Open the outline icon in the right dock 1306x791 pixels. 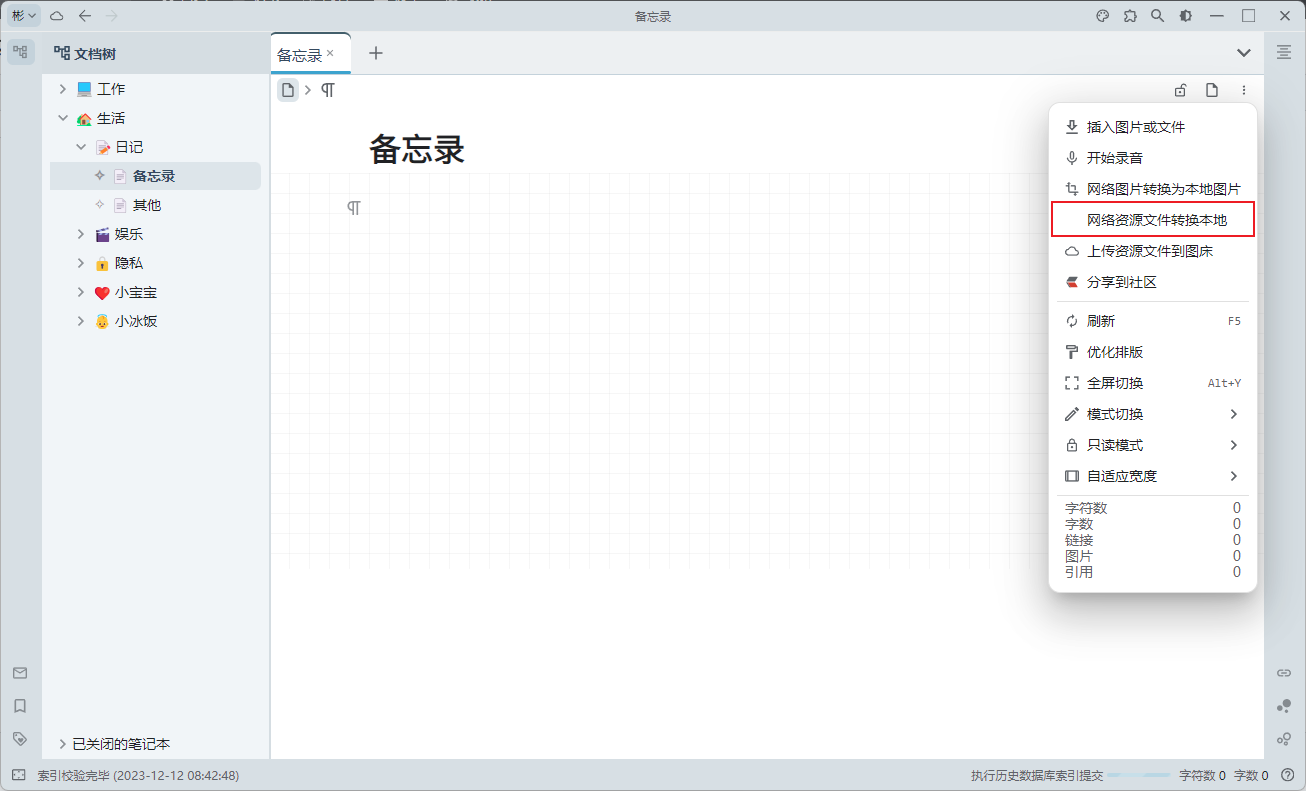click(x=1284, y=52)
